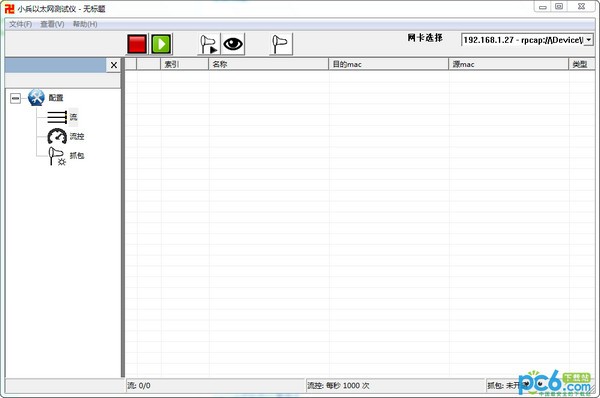Click the green play/start button
Image resolution: width=600 pixels, height=398 pixels.
pyautogui.click(x=161, y=44)
